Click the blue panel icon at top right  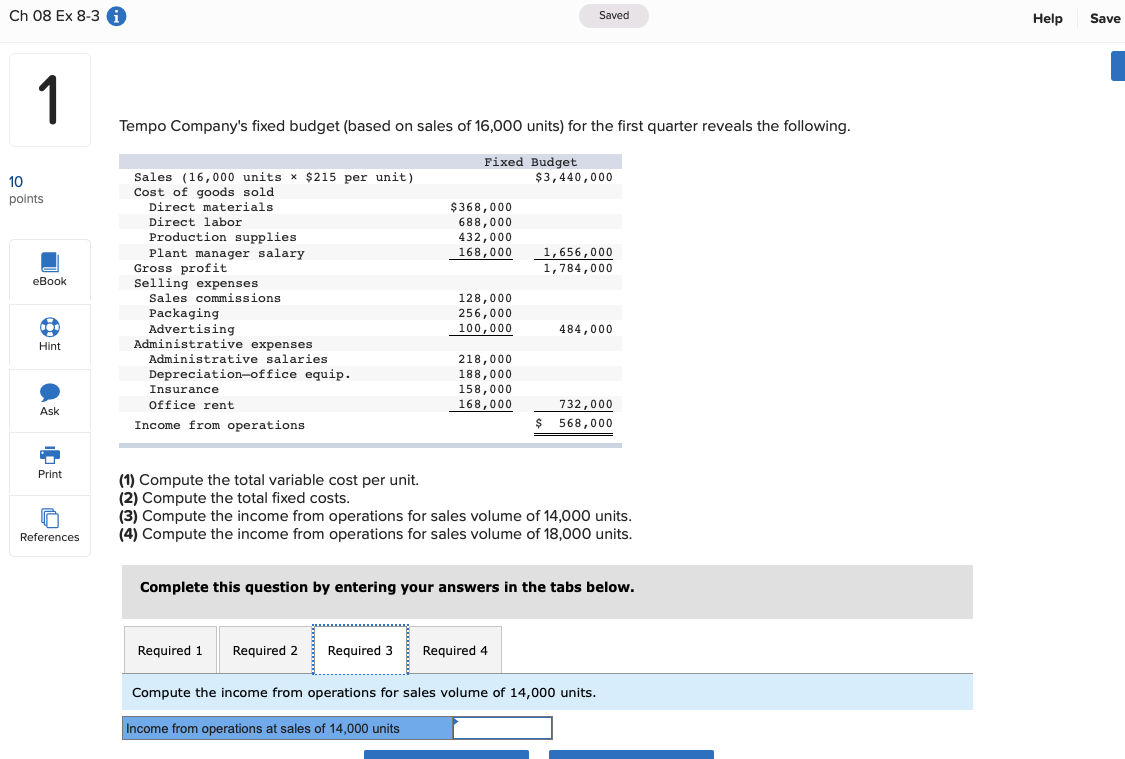click(x=1119, y=65)
